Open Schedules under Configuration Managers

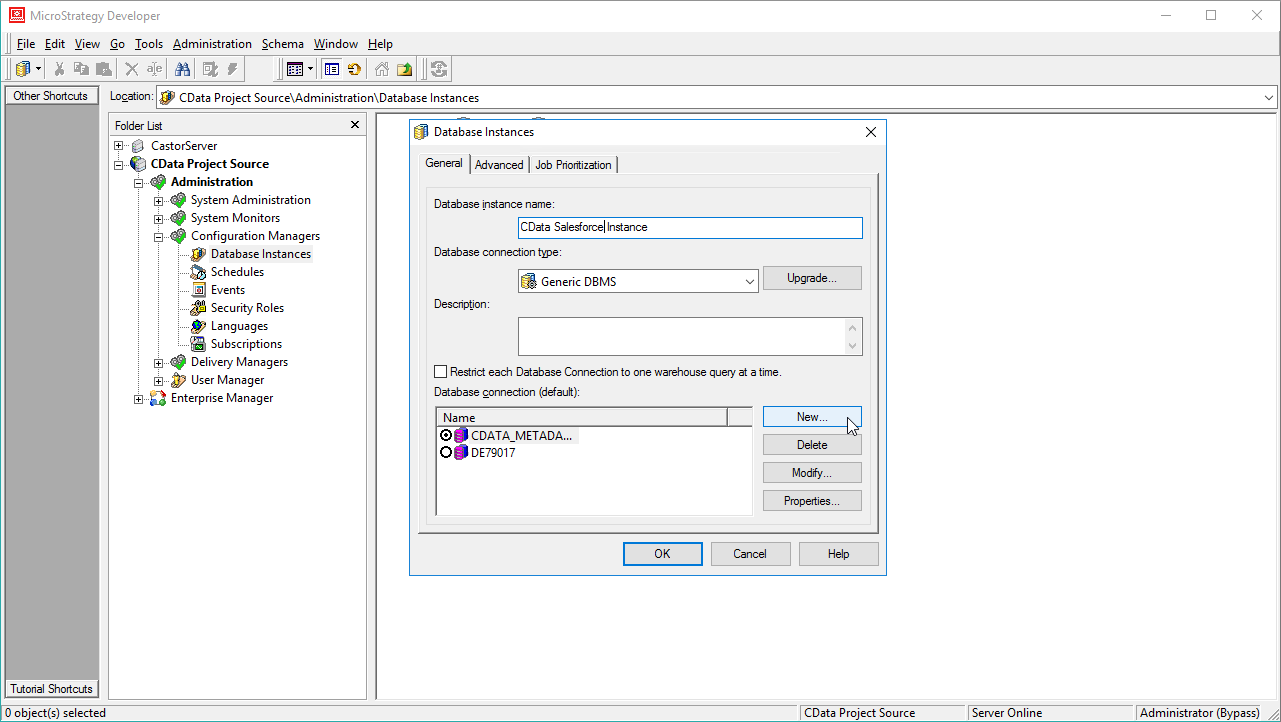(x=237, y=272)
